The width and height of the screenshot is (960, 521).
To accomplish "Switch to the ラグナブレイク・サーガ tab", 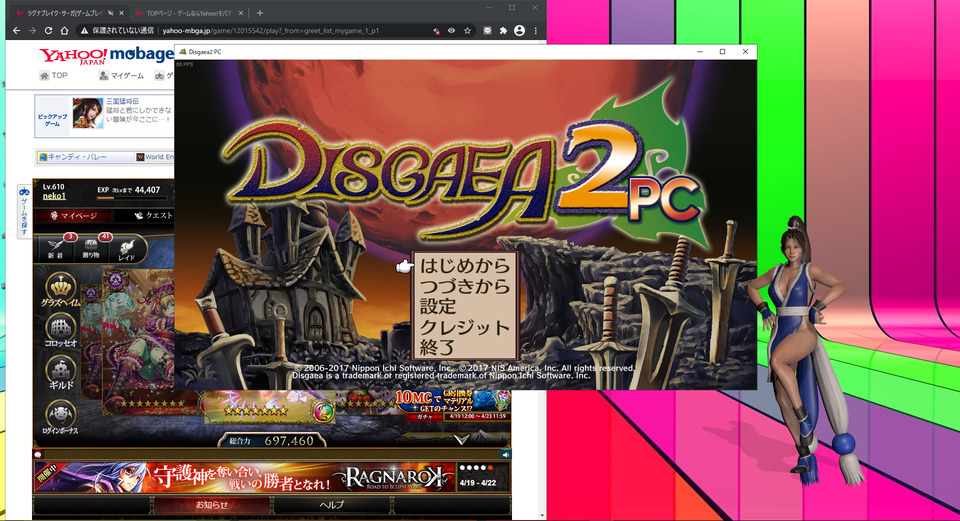I will coord(64,13).
